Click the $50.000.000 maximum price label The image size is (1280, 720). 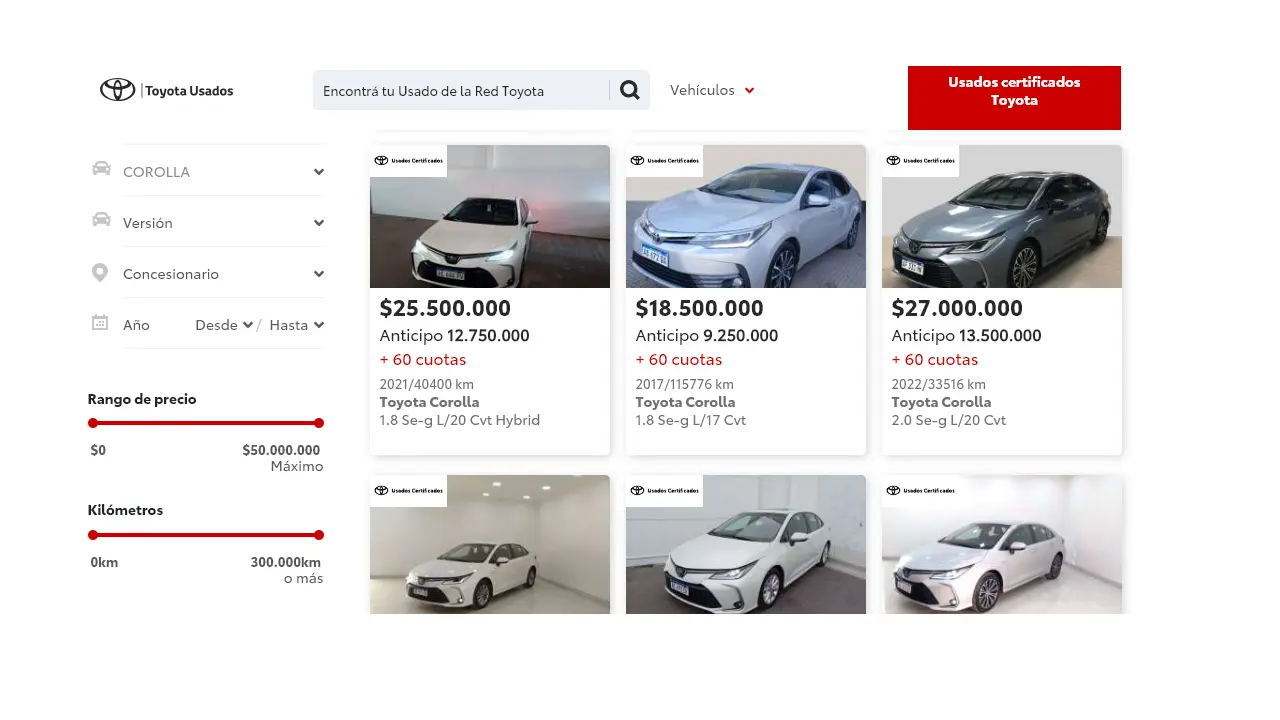[x=281, y=450]
